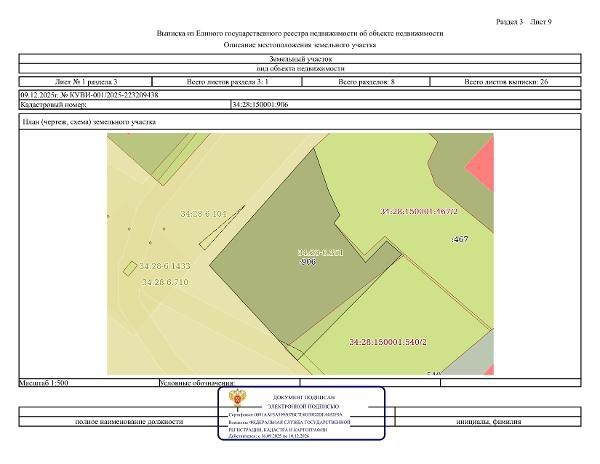Screen dimensions: 600x464
Task: Click the subtitle 'Описание местоположения земельного участка'
Action: [x=300, y=45]
